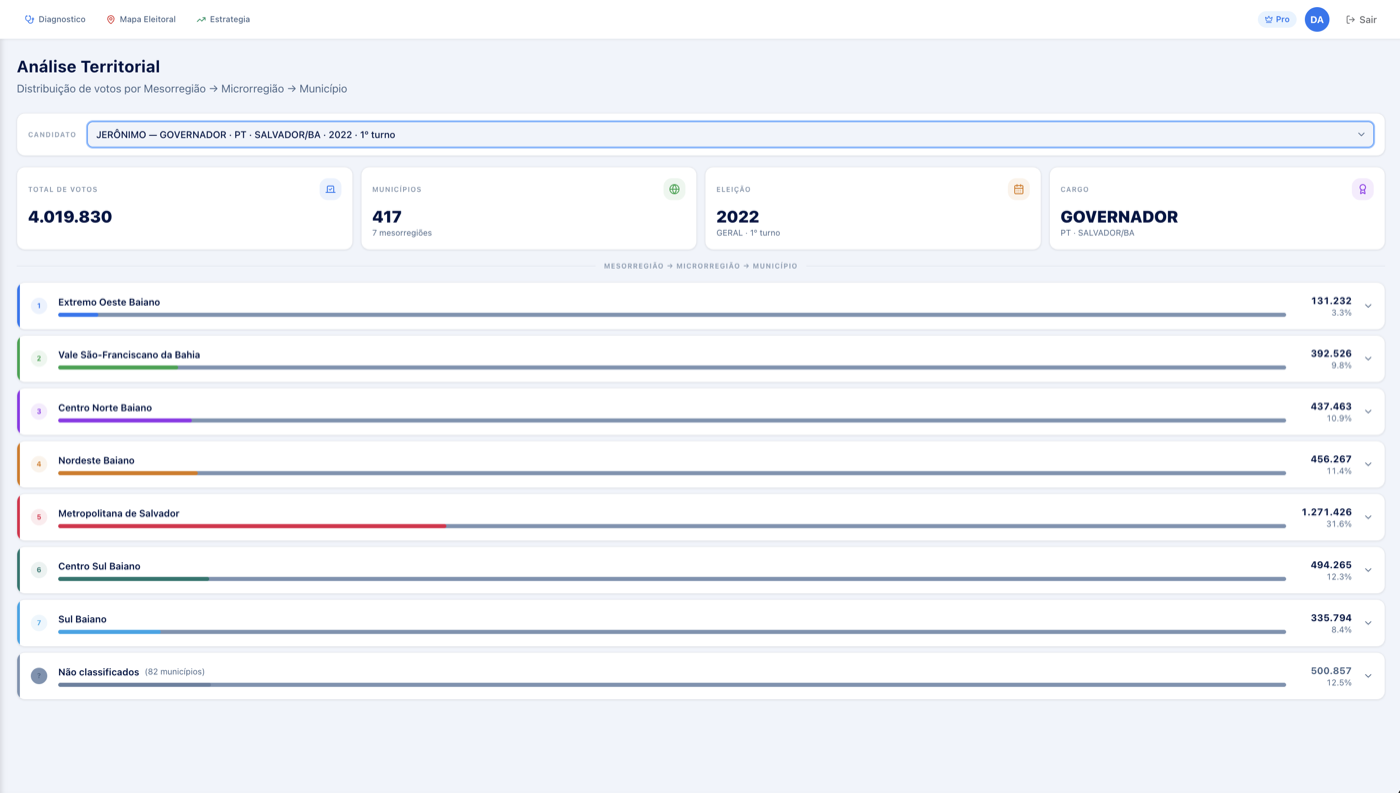Open the Candidato selection dropdown
This screenshot has height=793, width=1400.
click(x=730, y=134)
